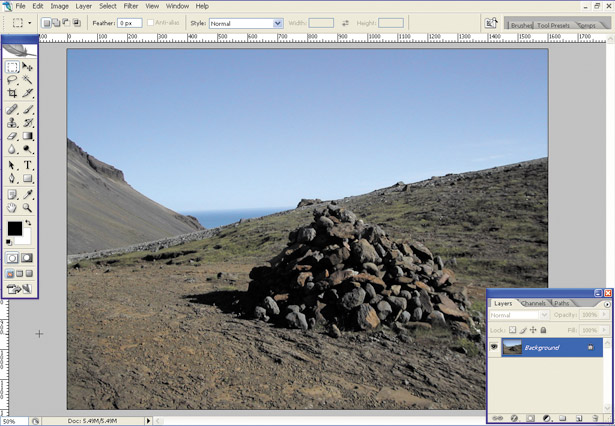Choose Standard screen mode button

(x=10, y=273)
